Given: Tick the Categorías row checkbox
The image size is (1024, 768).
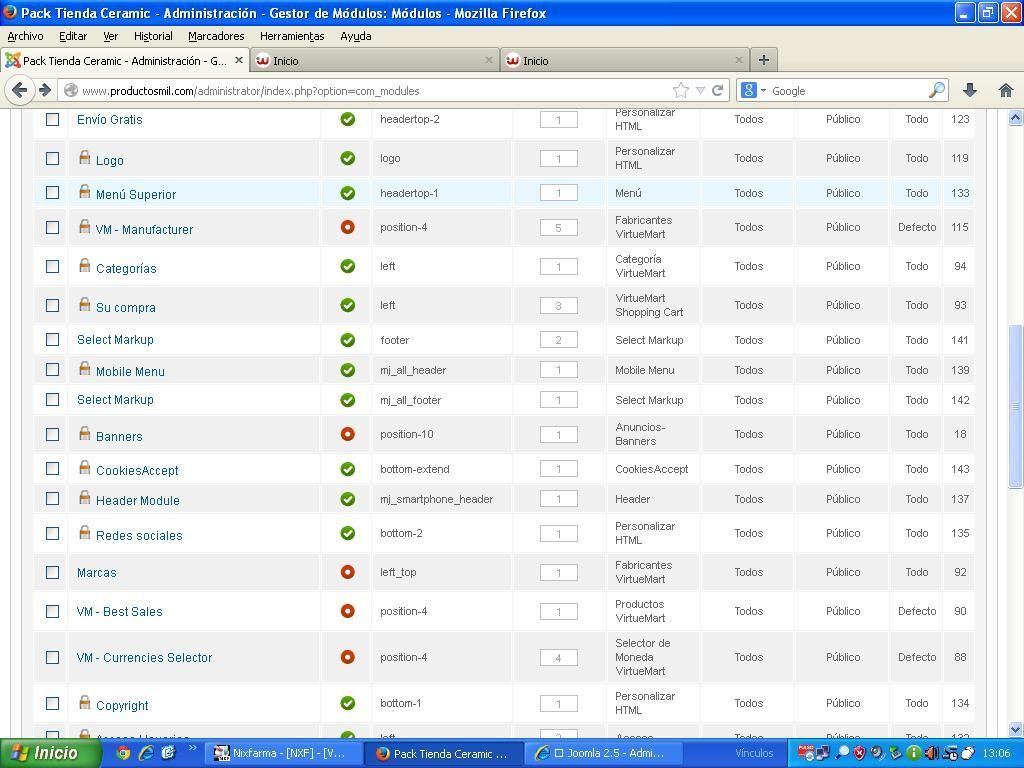Looking at the screenshot, I should 52,266.
